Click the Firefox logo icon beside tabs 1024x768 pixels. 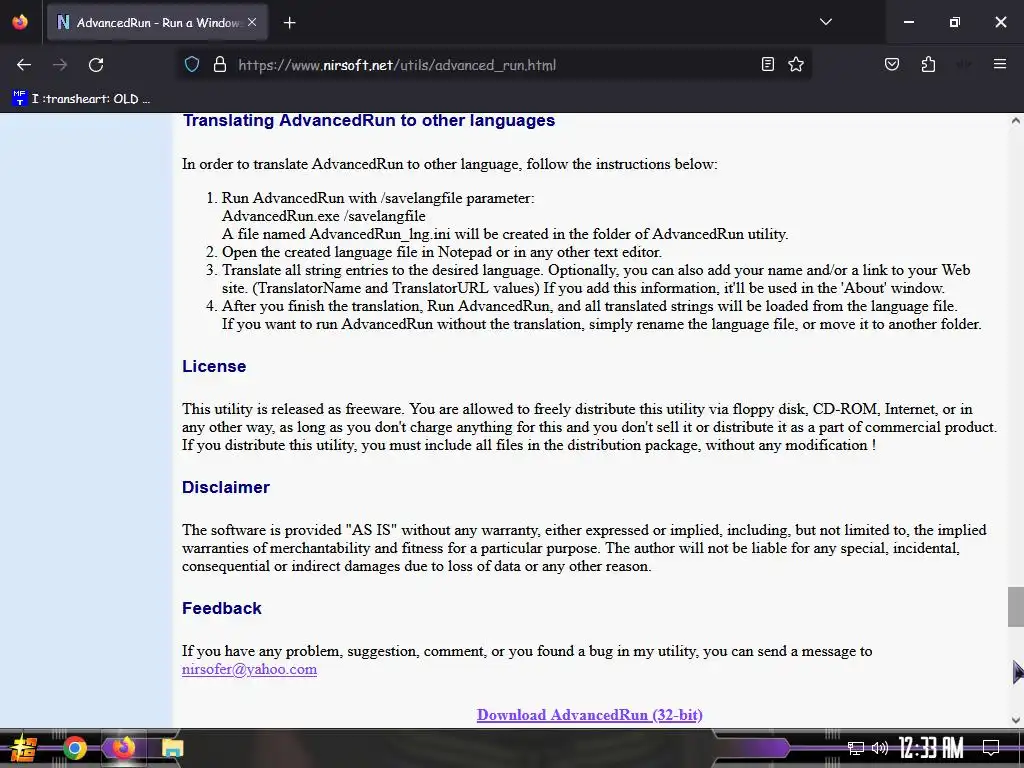pos(20,22)
